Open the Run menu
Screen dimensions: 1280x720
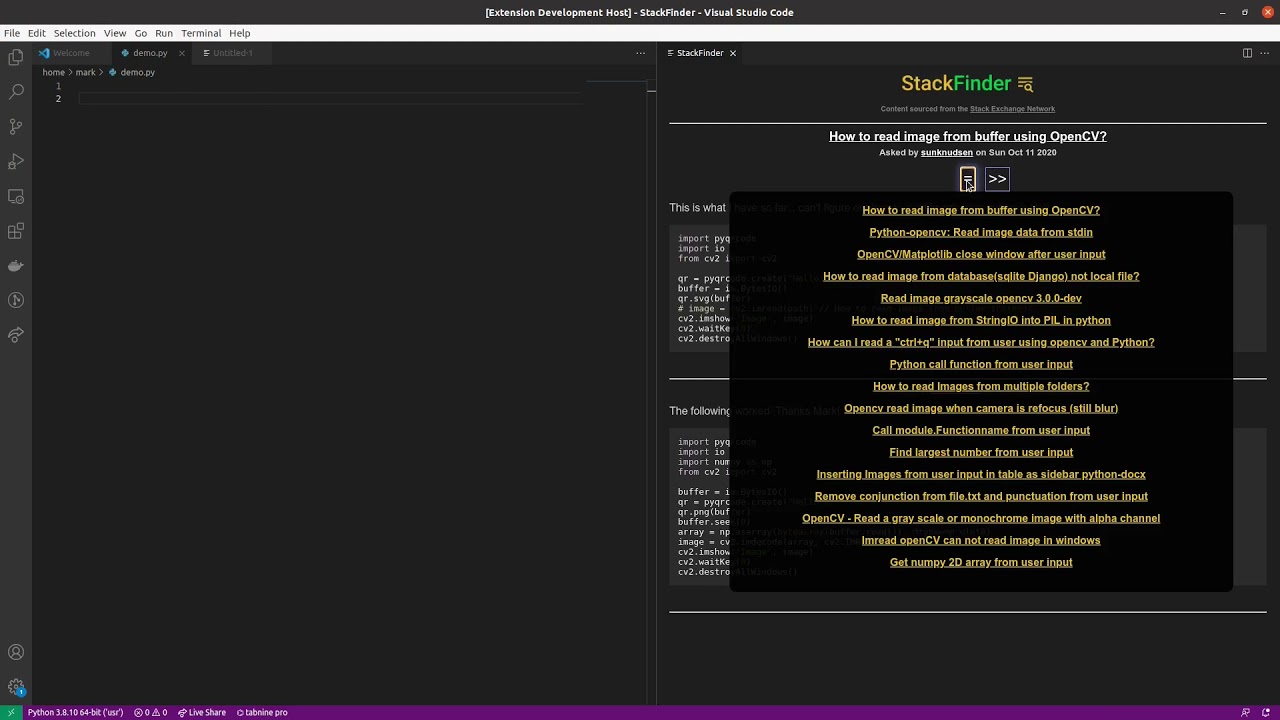point(164,33)
